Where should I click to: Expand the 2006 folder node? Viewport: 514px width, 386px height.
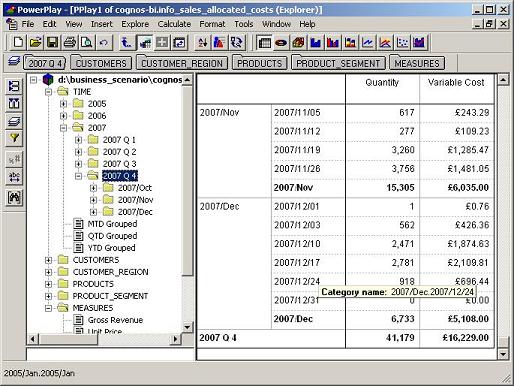63,116
